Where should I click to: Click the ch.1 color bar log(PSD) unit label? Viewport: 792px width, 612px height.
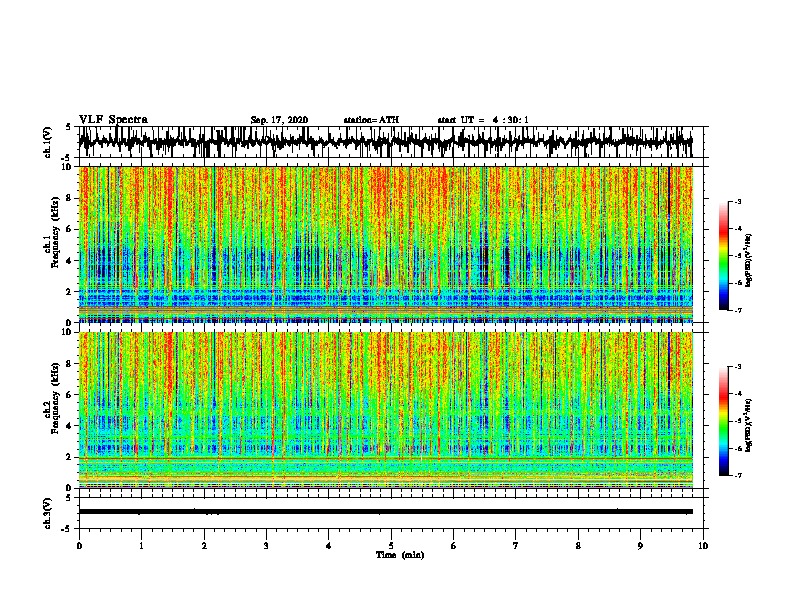click(749, 260)
